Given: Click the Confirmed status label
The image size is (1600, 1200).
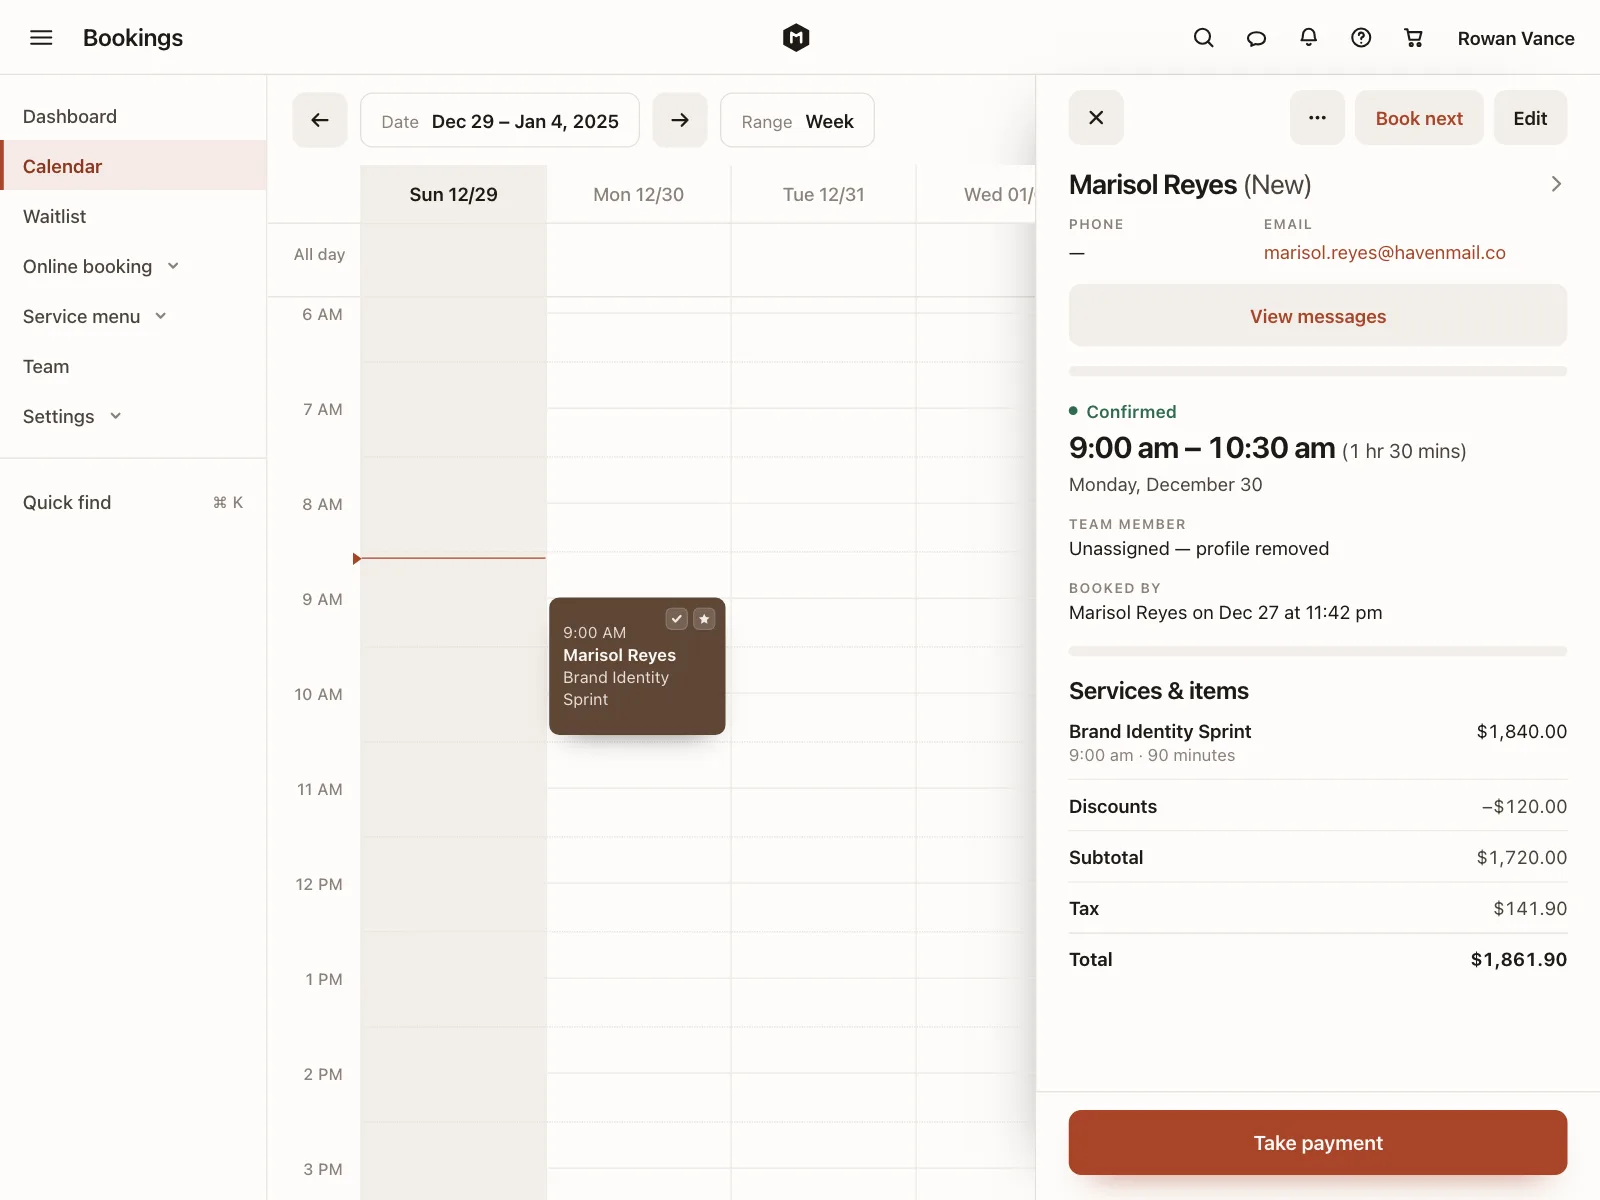Looking at the screenshot, I should click(1131, 411).
